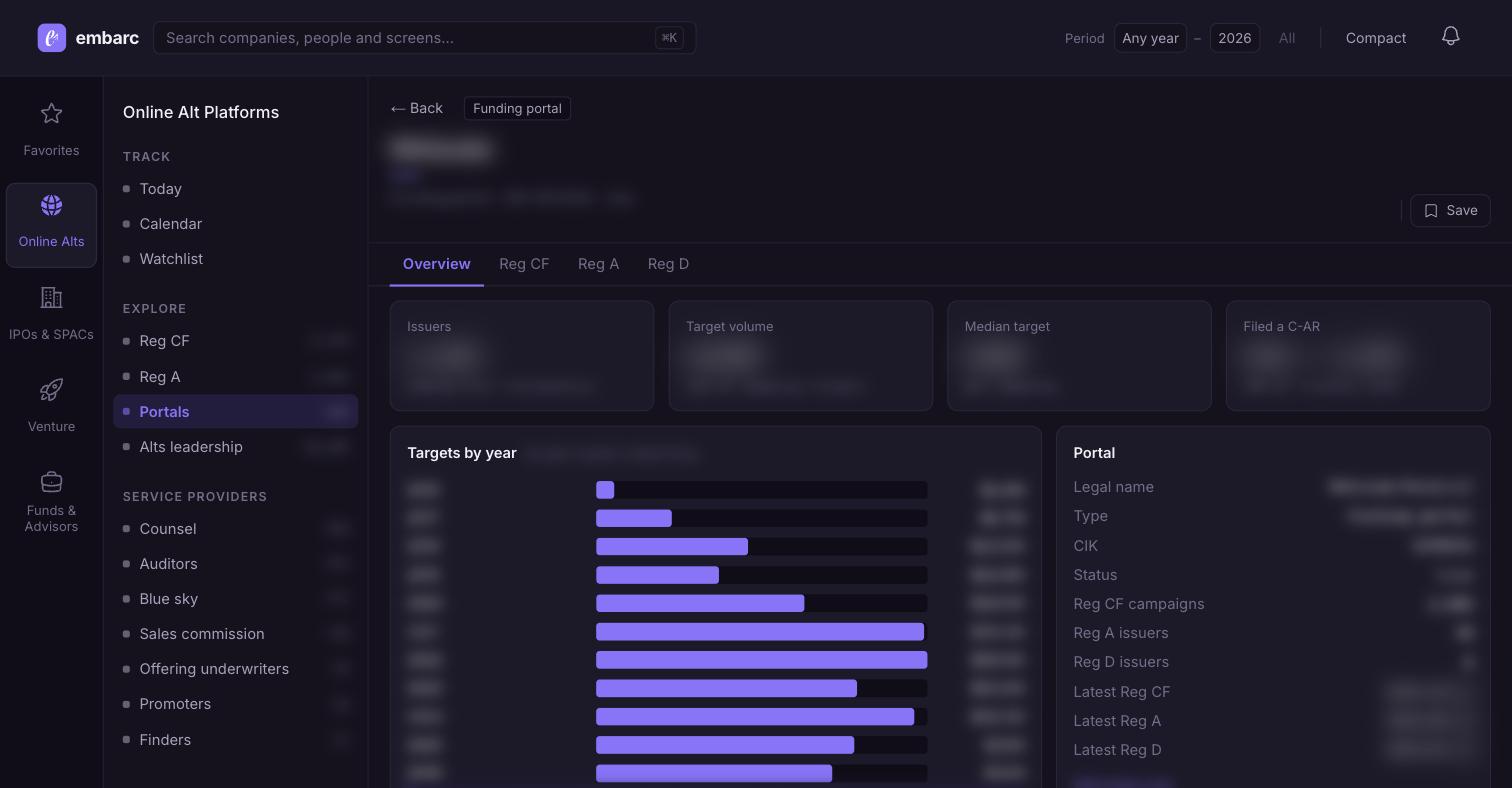Go back using the Back link

click(x=416, y=108)
